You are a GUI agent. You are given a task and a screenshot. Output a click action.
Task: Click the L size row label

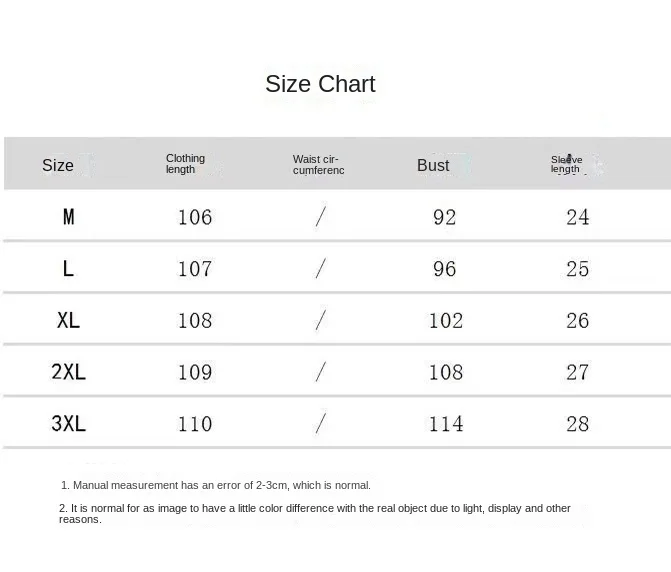68,269
